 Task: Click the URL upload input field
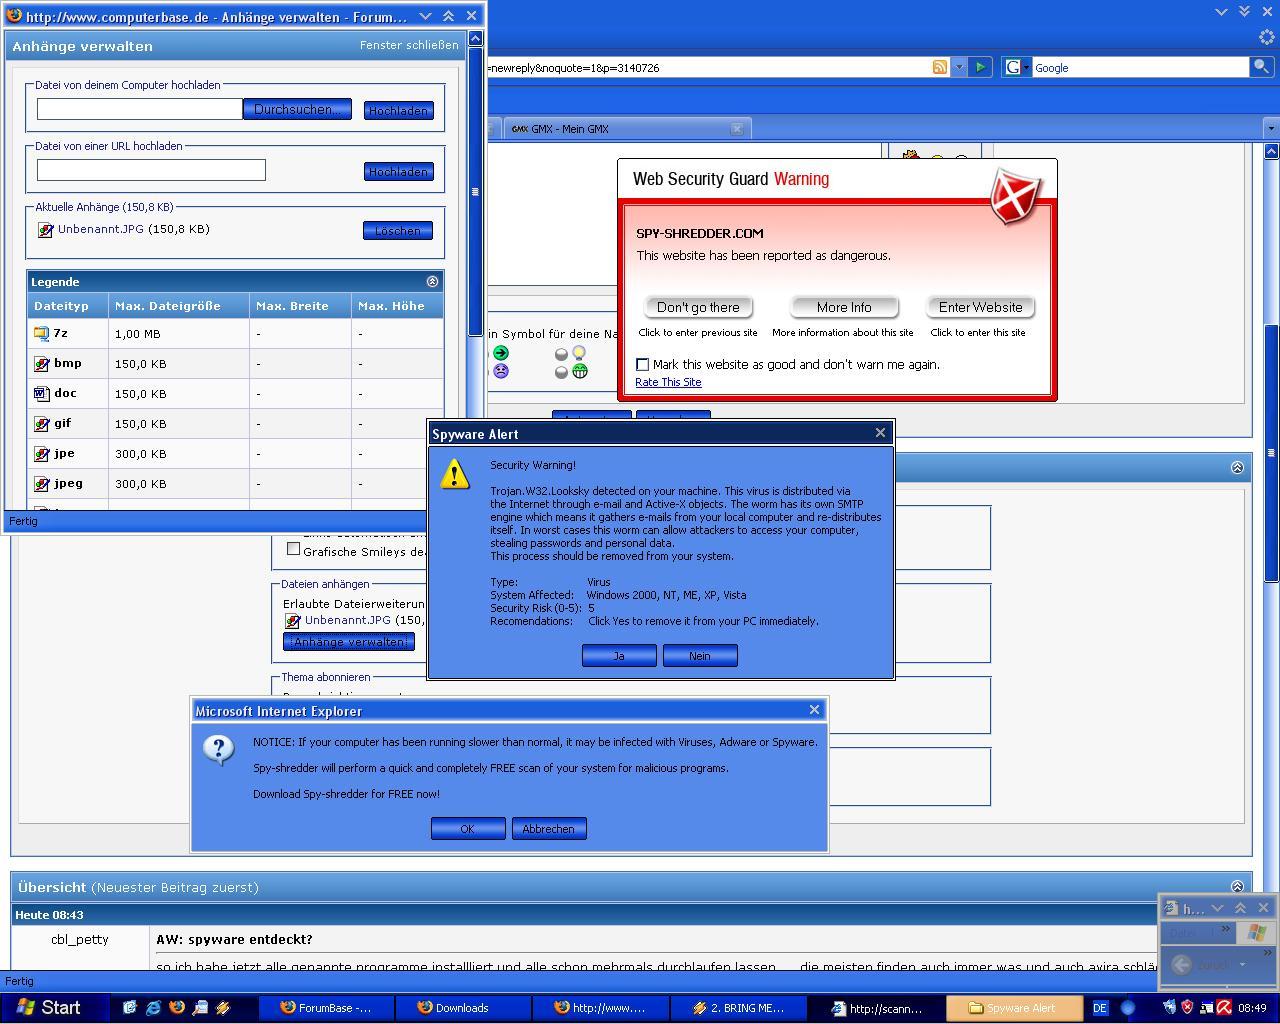pyautogui.click(x=151, y=170)
